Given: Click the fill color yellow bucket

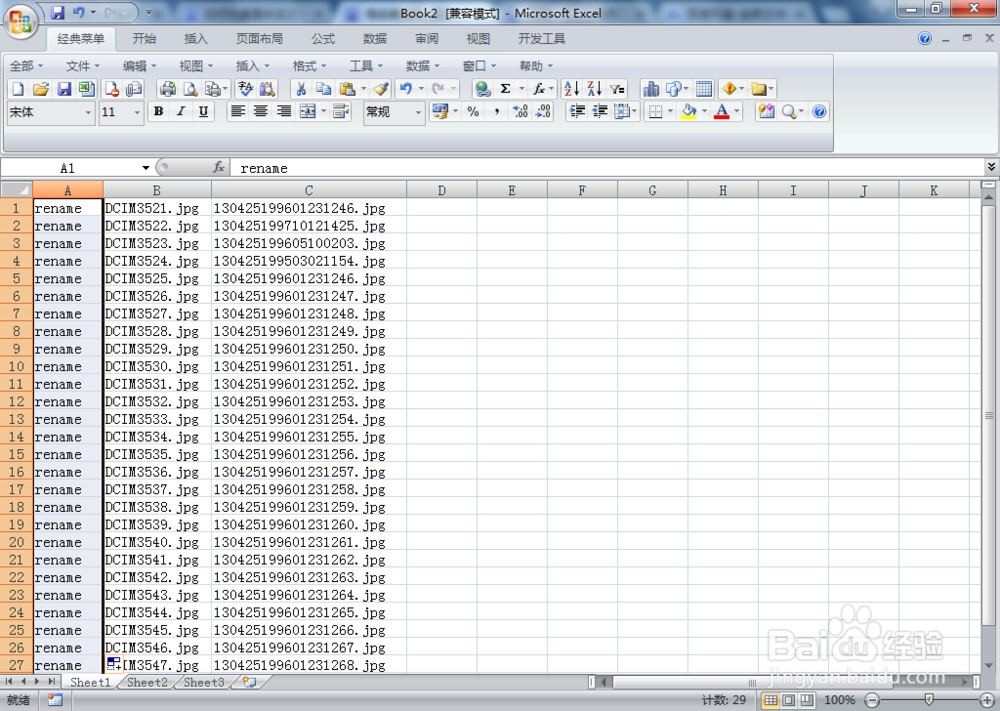Looking at the screenshot, I should coord(689,112).
